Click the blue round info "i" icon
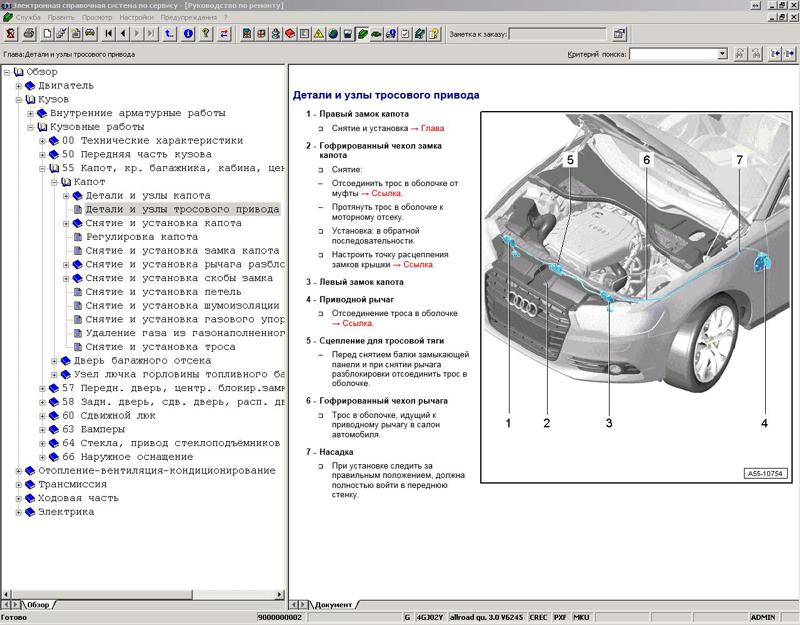The width and height of the screenshot is (800, 625). [x=188, y=34]
